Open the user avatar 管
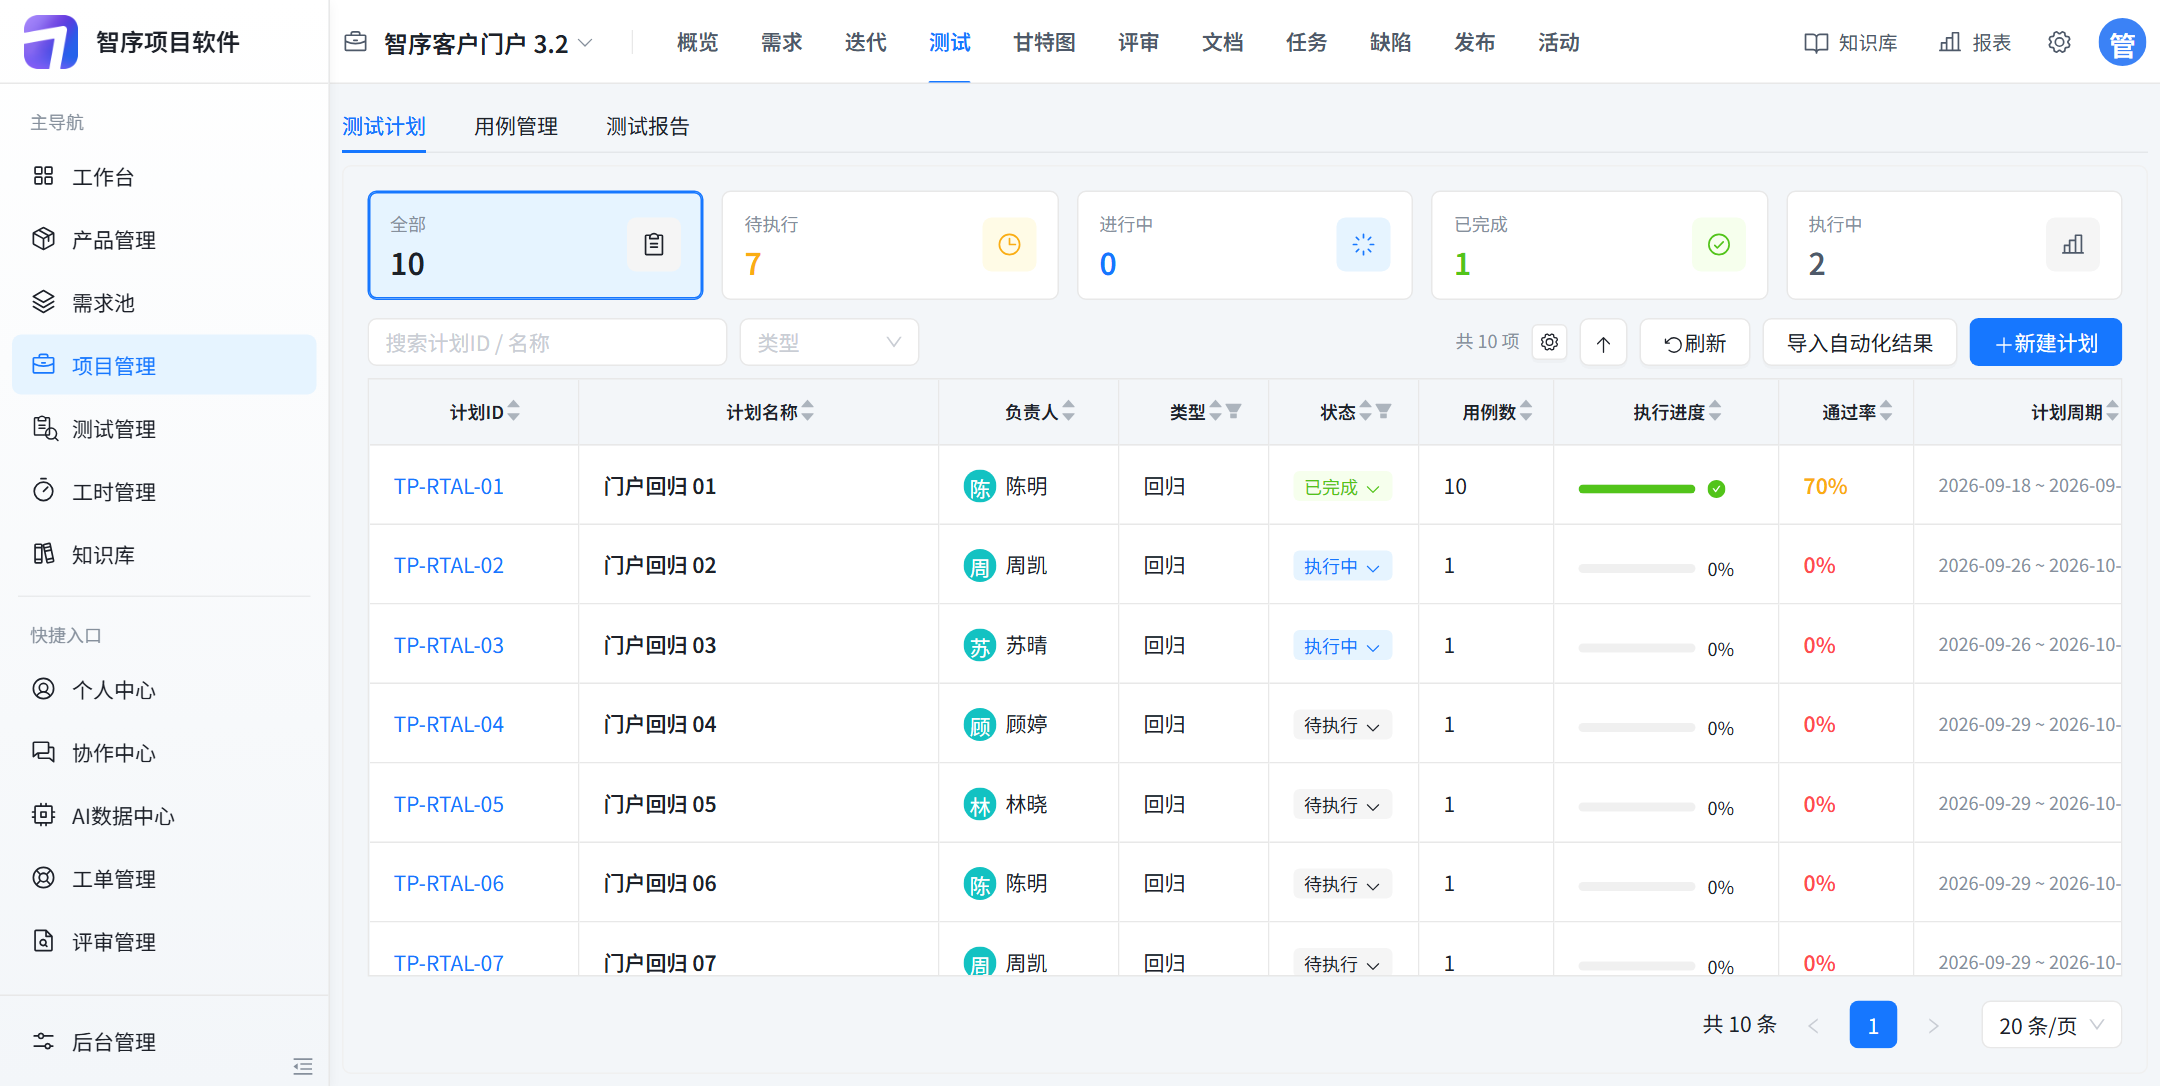Viewport: 2160px width, 1086px height. [2122, 43]
